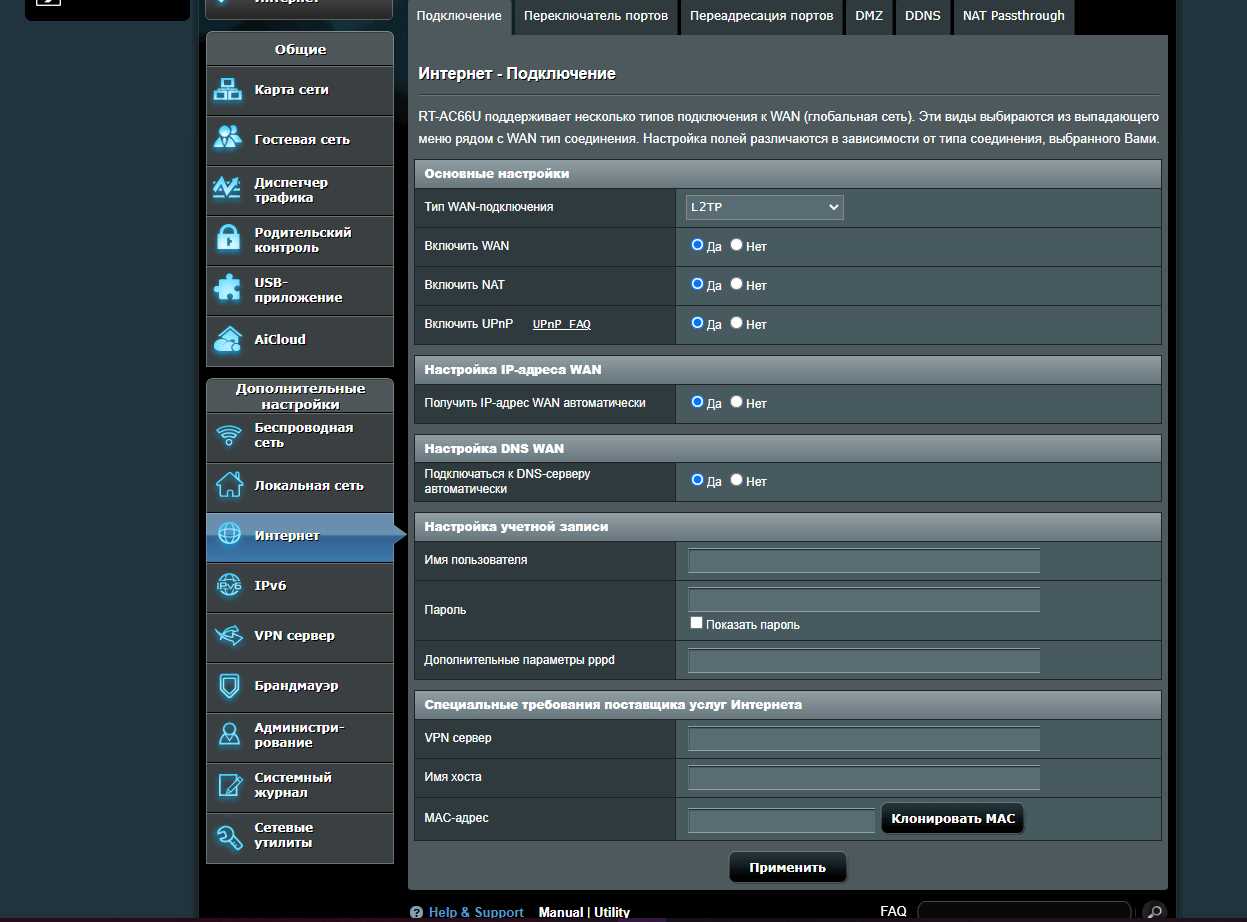
Task: Click the VPN сервер address field
Action: 864,739
